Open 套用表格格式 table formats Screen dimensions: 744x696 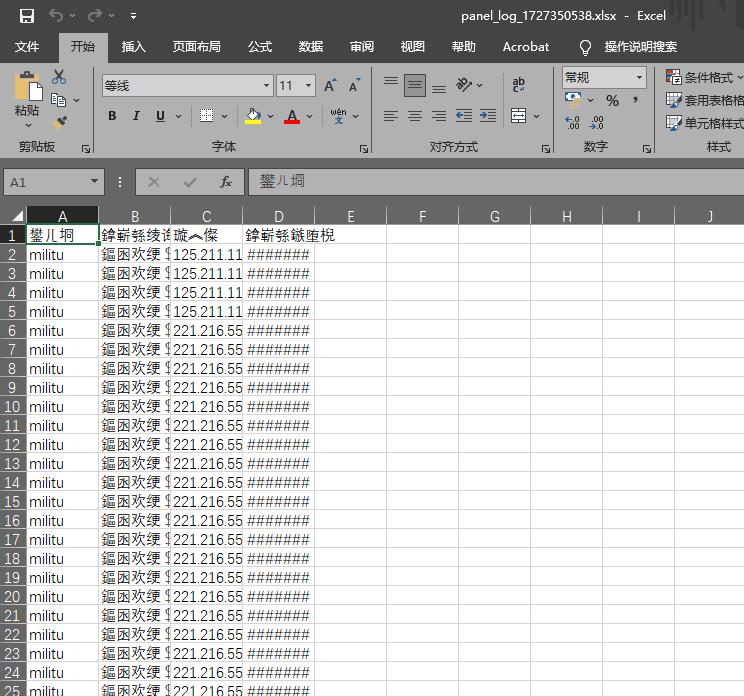[x=704, y=100]
